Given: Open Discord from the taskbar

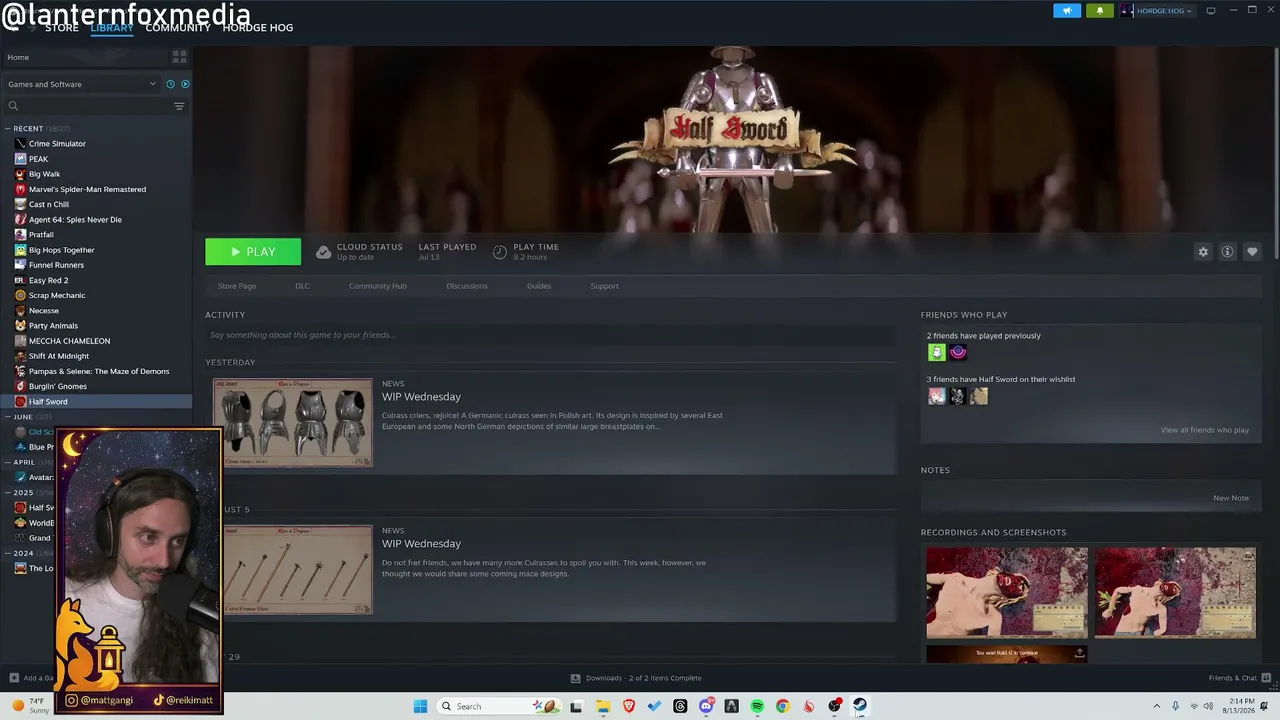Looking at the screenshot, I should (x=706, y=706).
